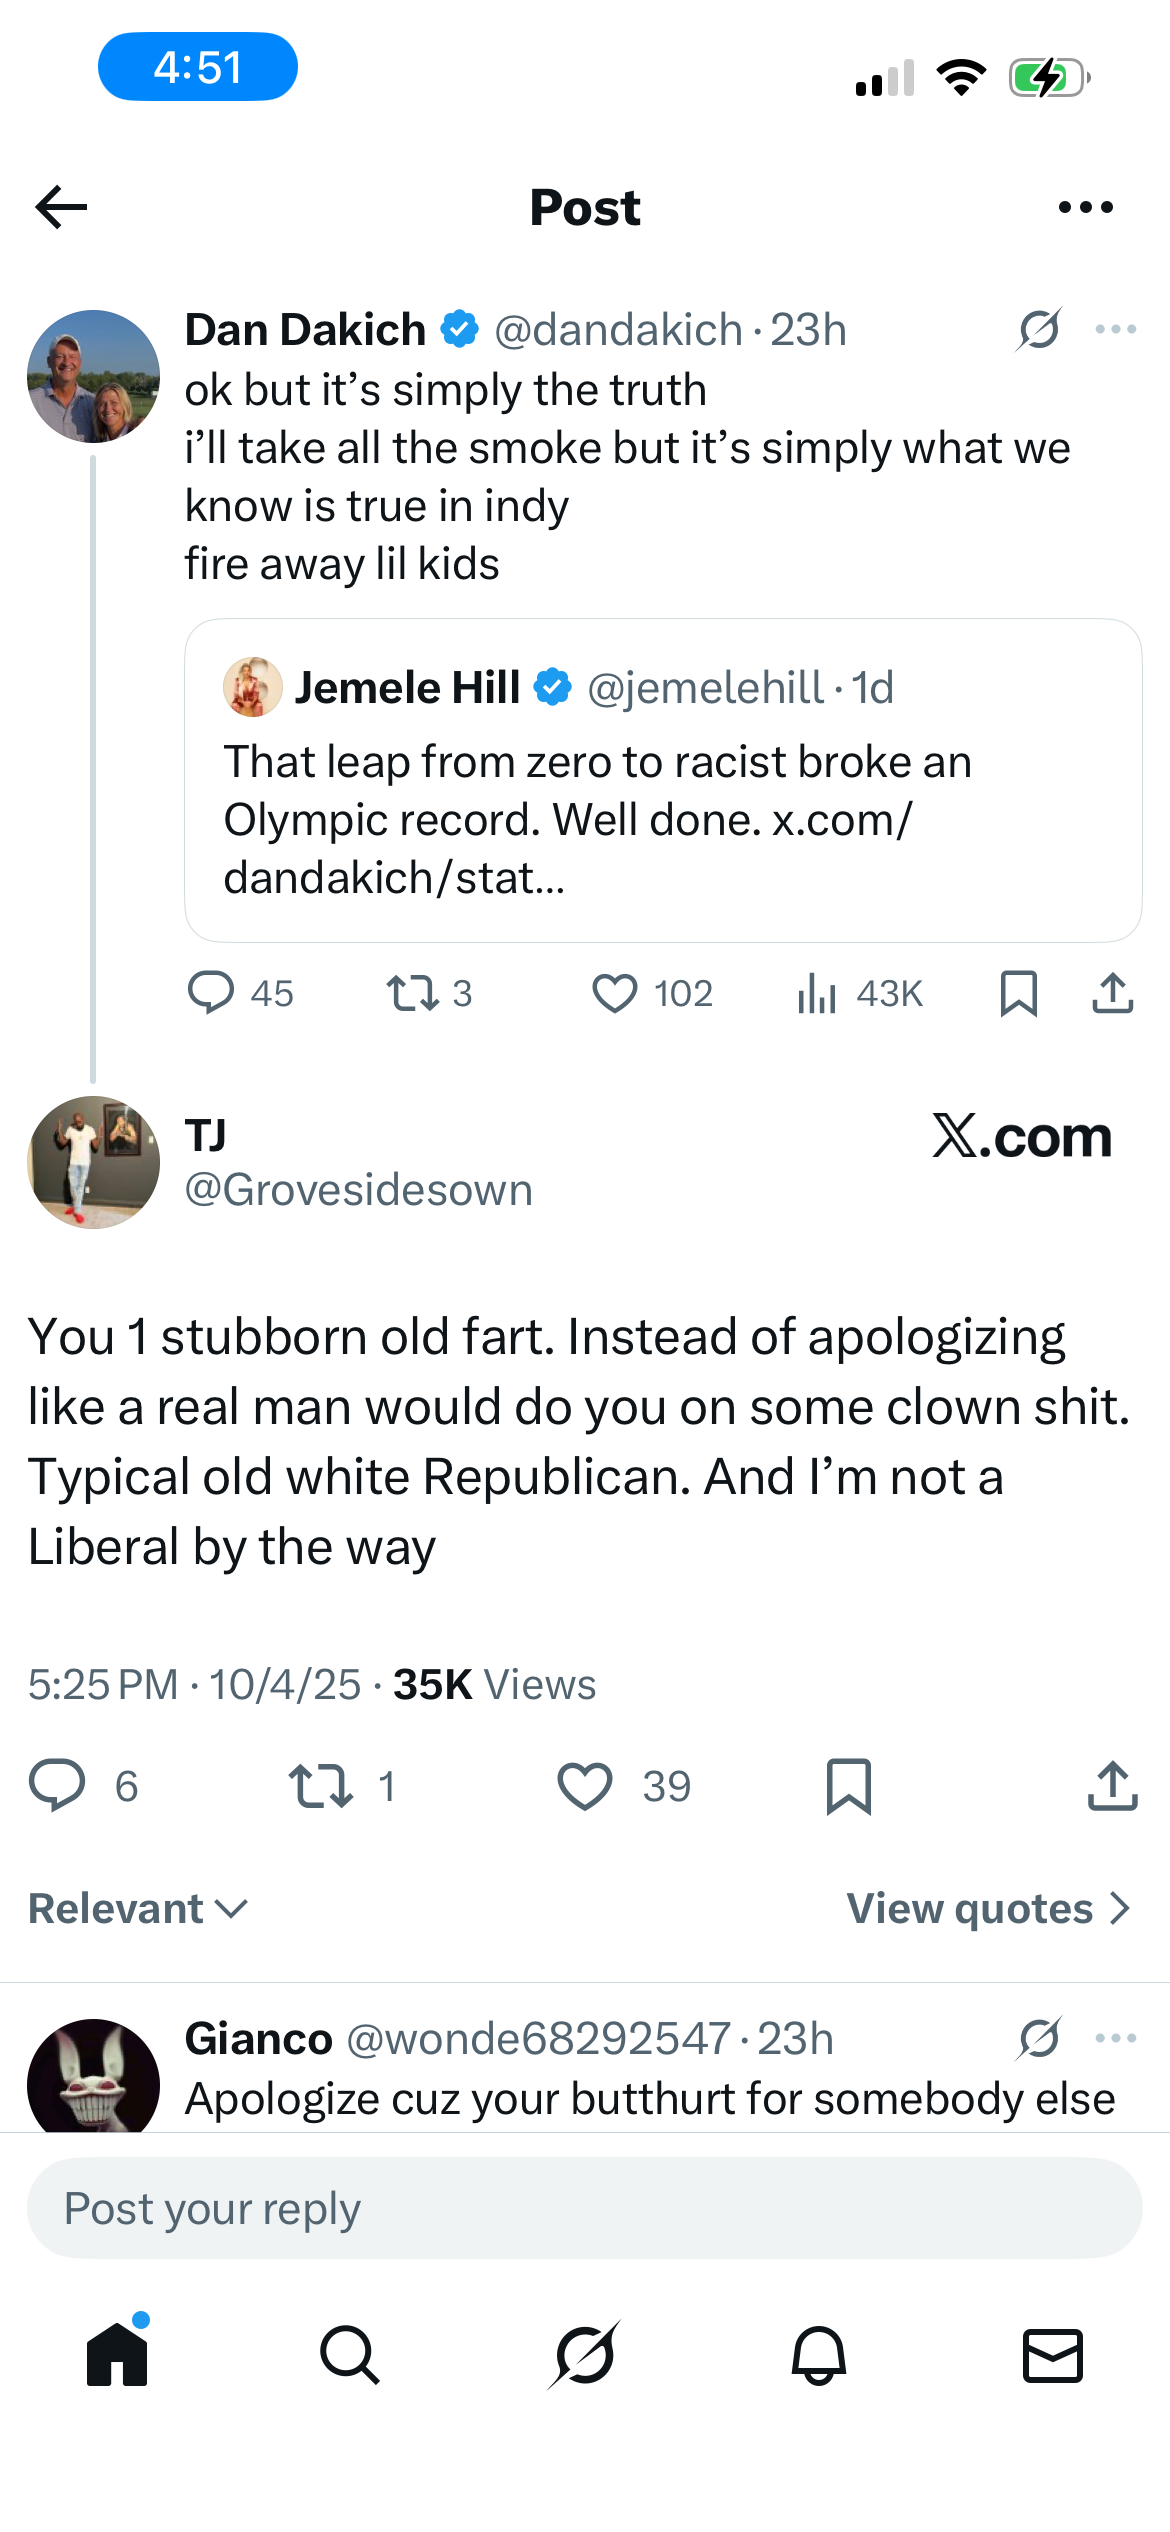
Task: Switch to the Search tab
Action: (x=350, y=2355)
